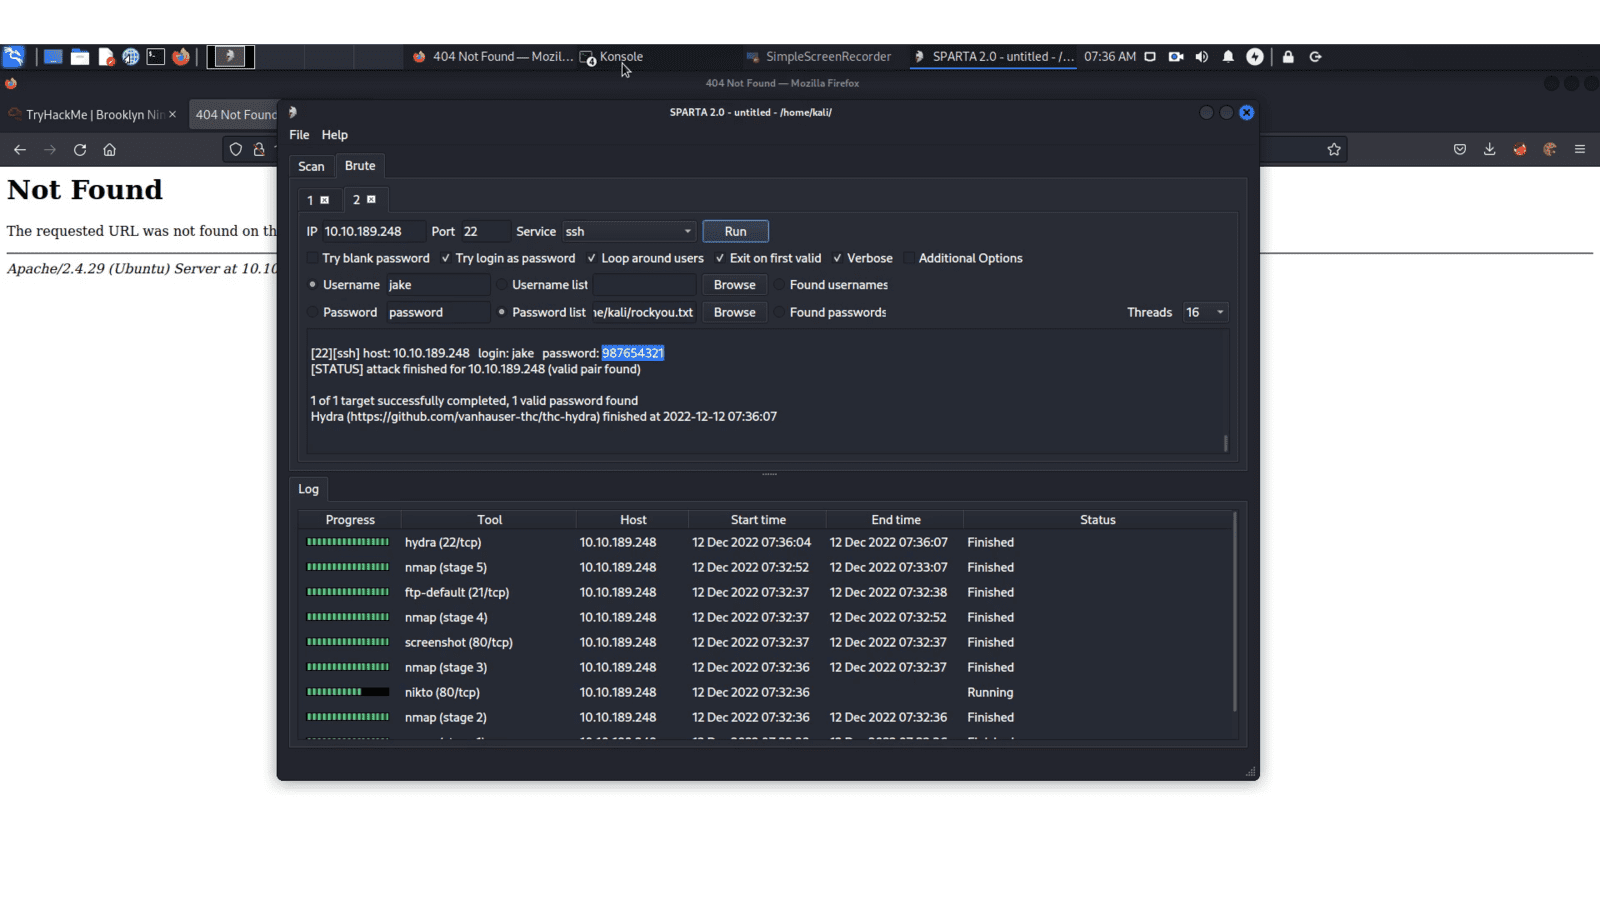This screenshot has height=900, width=1600.
Task: Click the screen recorder camera tray icon
Action: (1176, 57)
